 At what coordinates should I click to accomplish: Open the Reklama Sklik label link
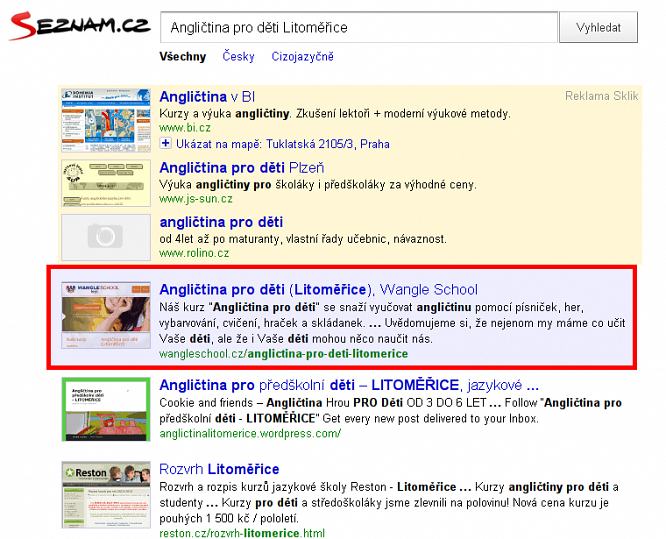(x=601, y=96)
